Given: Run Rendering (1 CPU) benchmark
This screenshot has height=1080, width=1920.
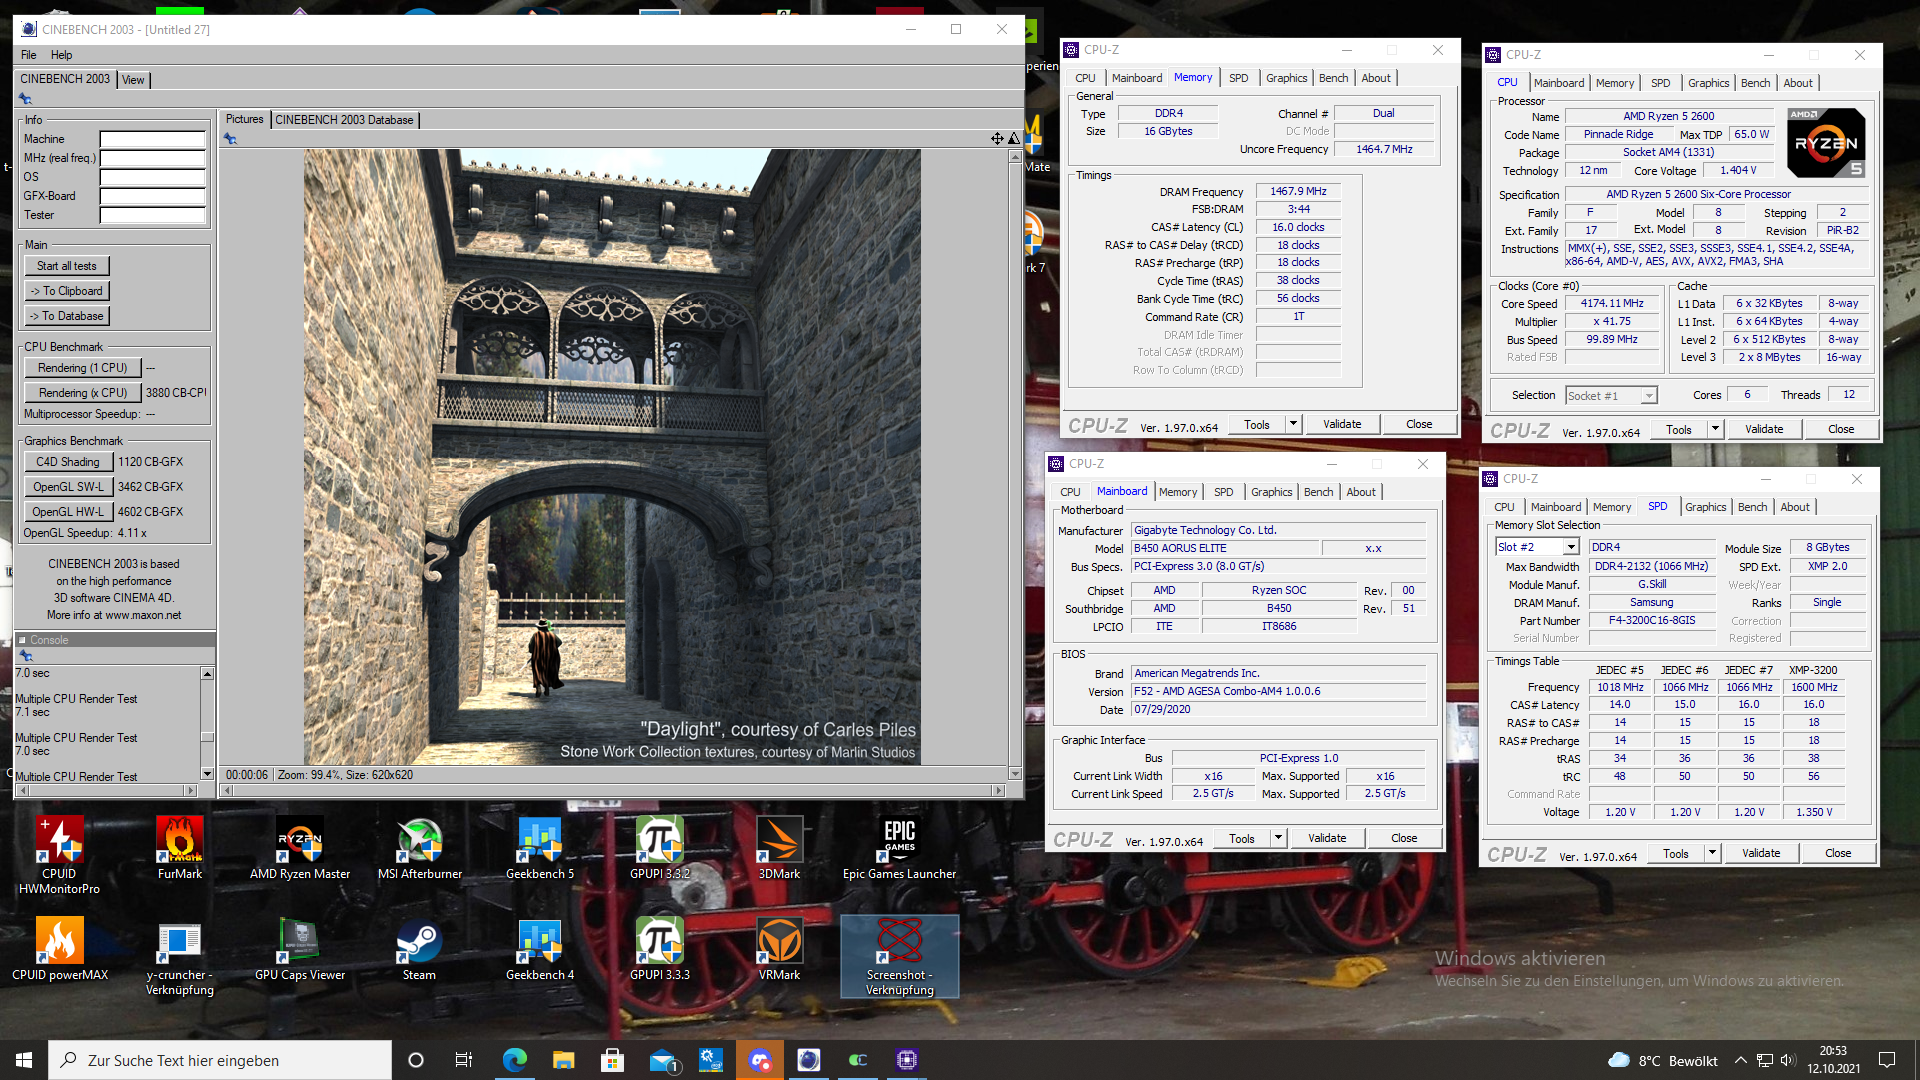Looking at the screenshot, I should tap(83, 368).
